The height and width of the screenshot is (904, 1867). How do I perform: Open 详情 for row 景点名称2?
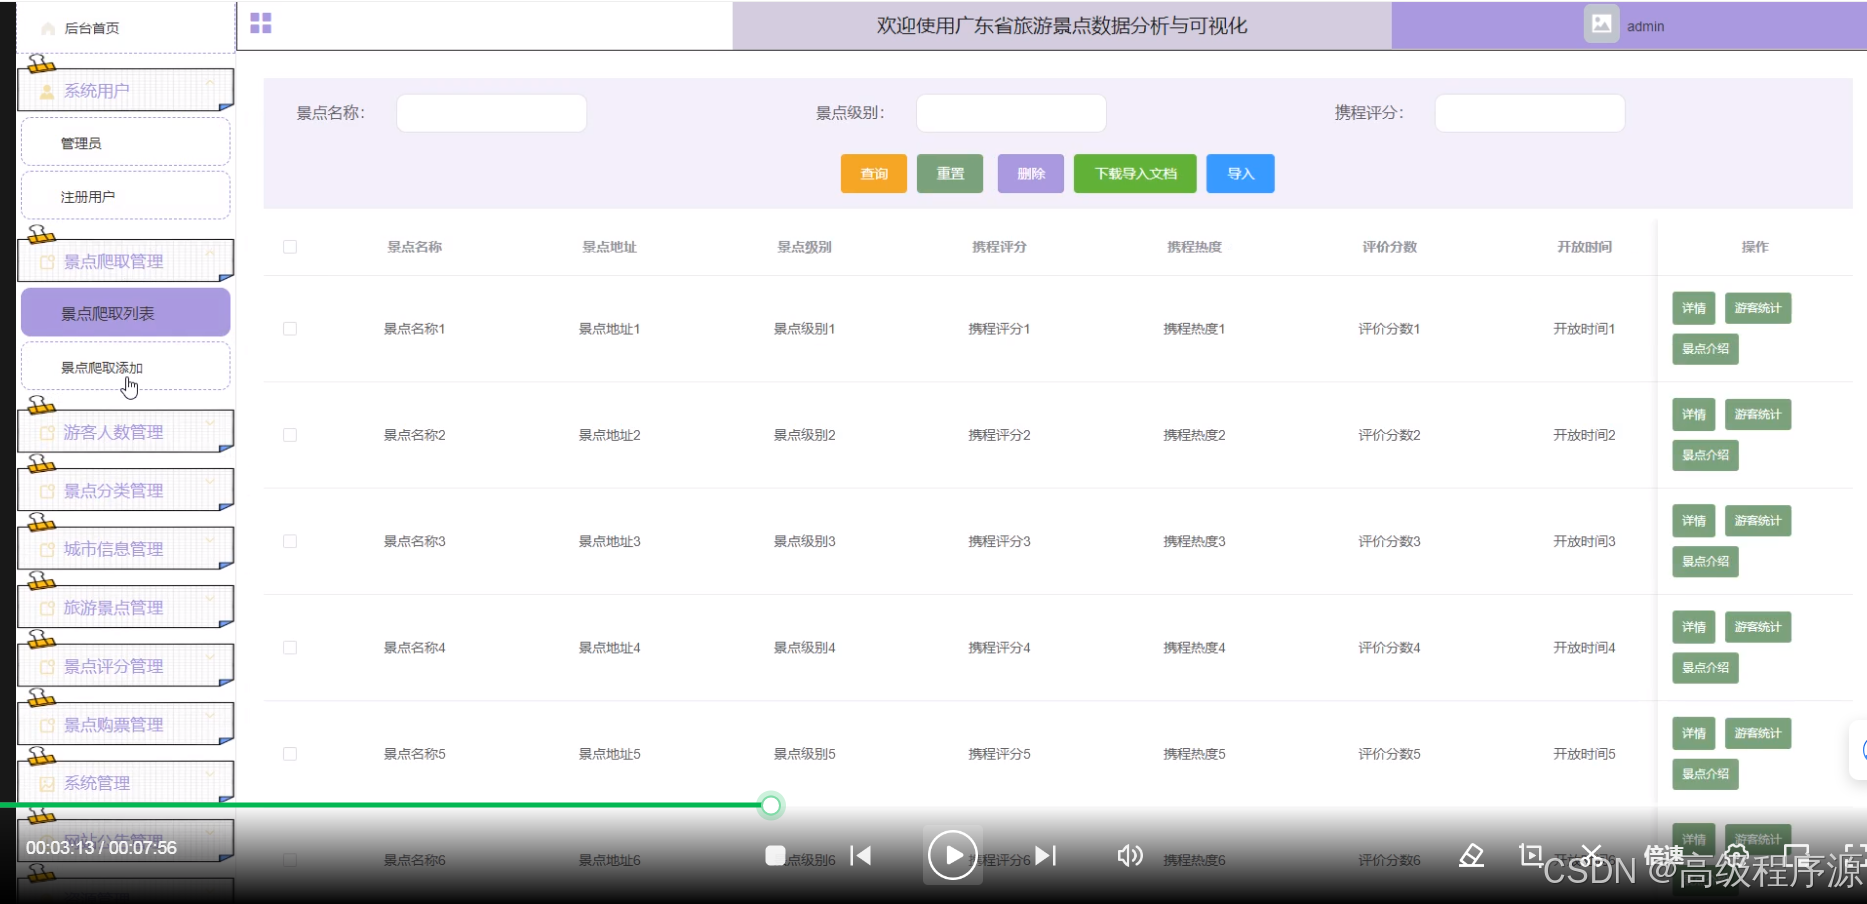tap(1694, 414)
